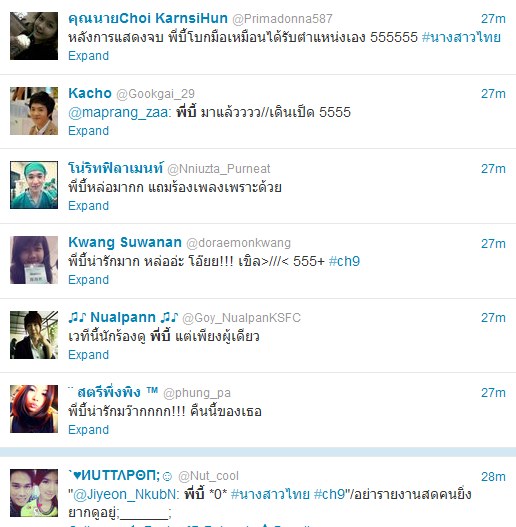This screenshot has width=516, height=527.
Task: Open the Nniuzta_Purneat avatar in green scrubs
Action: [34, 185]
